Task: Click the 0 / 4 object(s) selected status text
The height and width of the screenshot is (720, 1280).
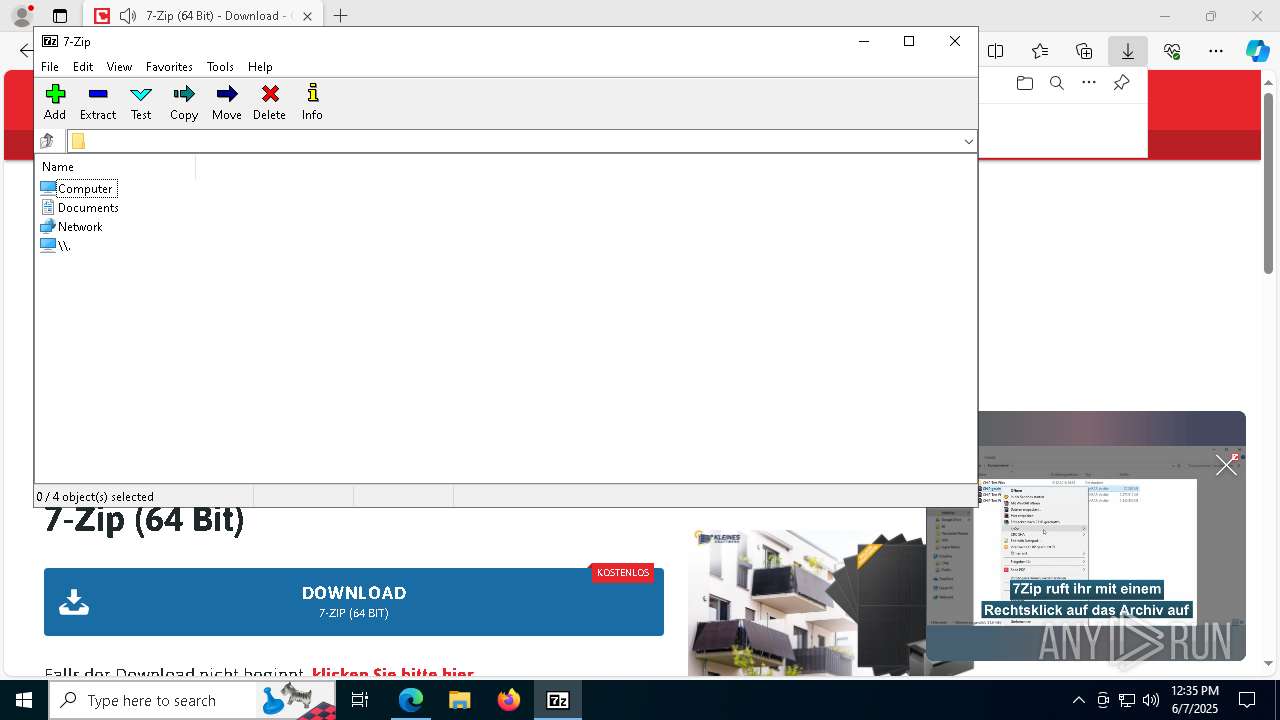Action: 95,496
